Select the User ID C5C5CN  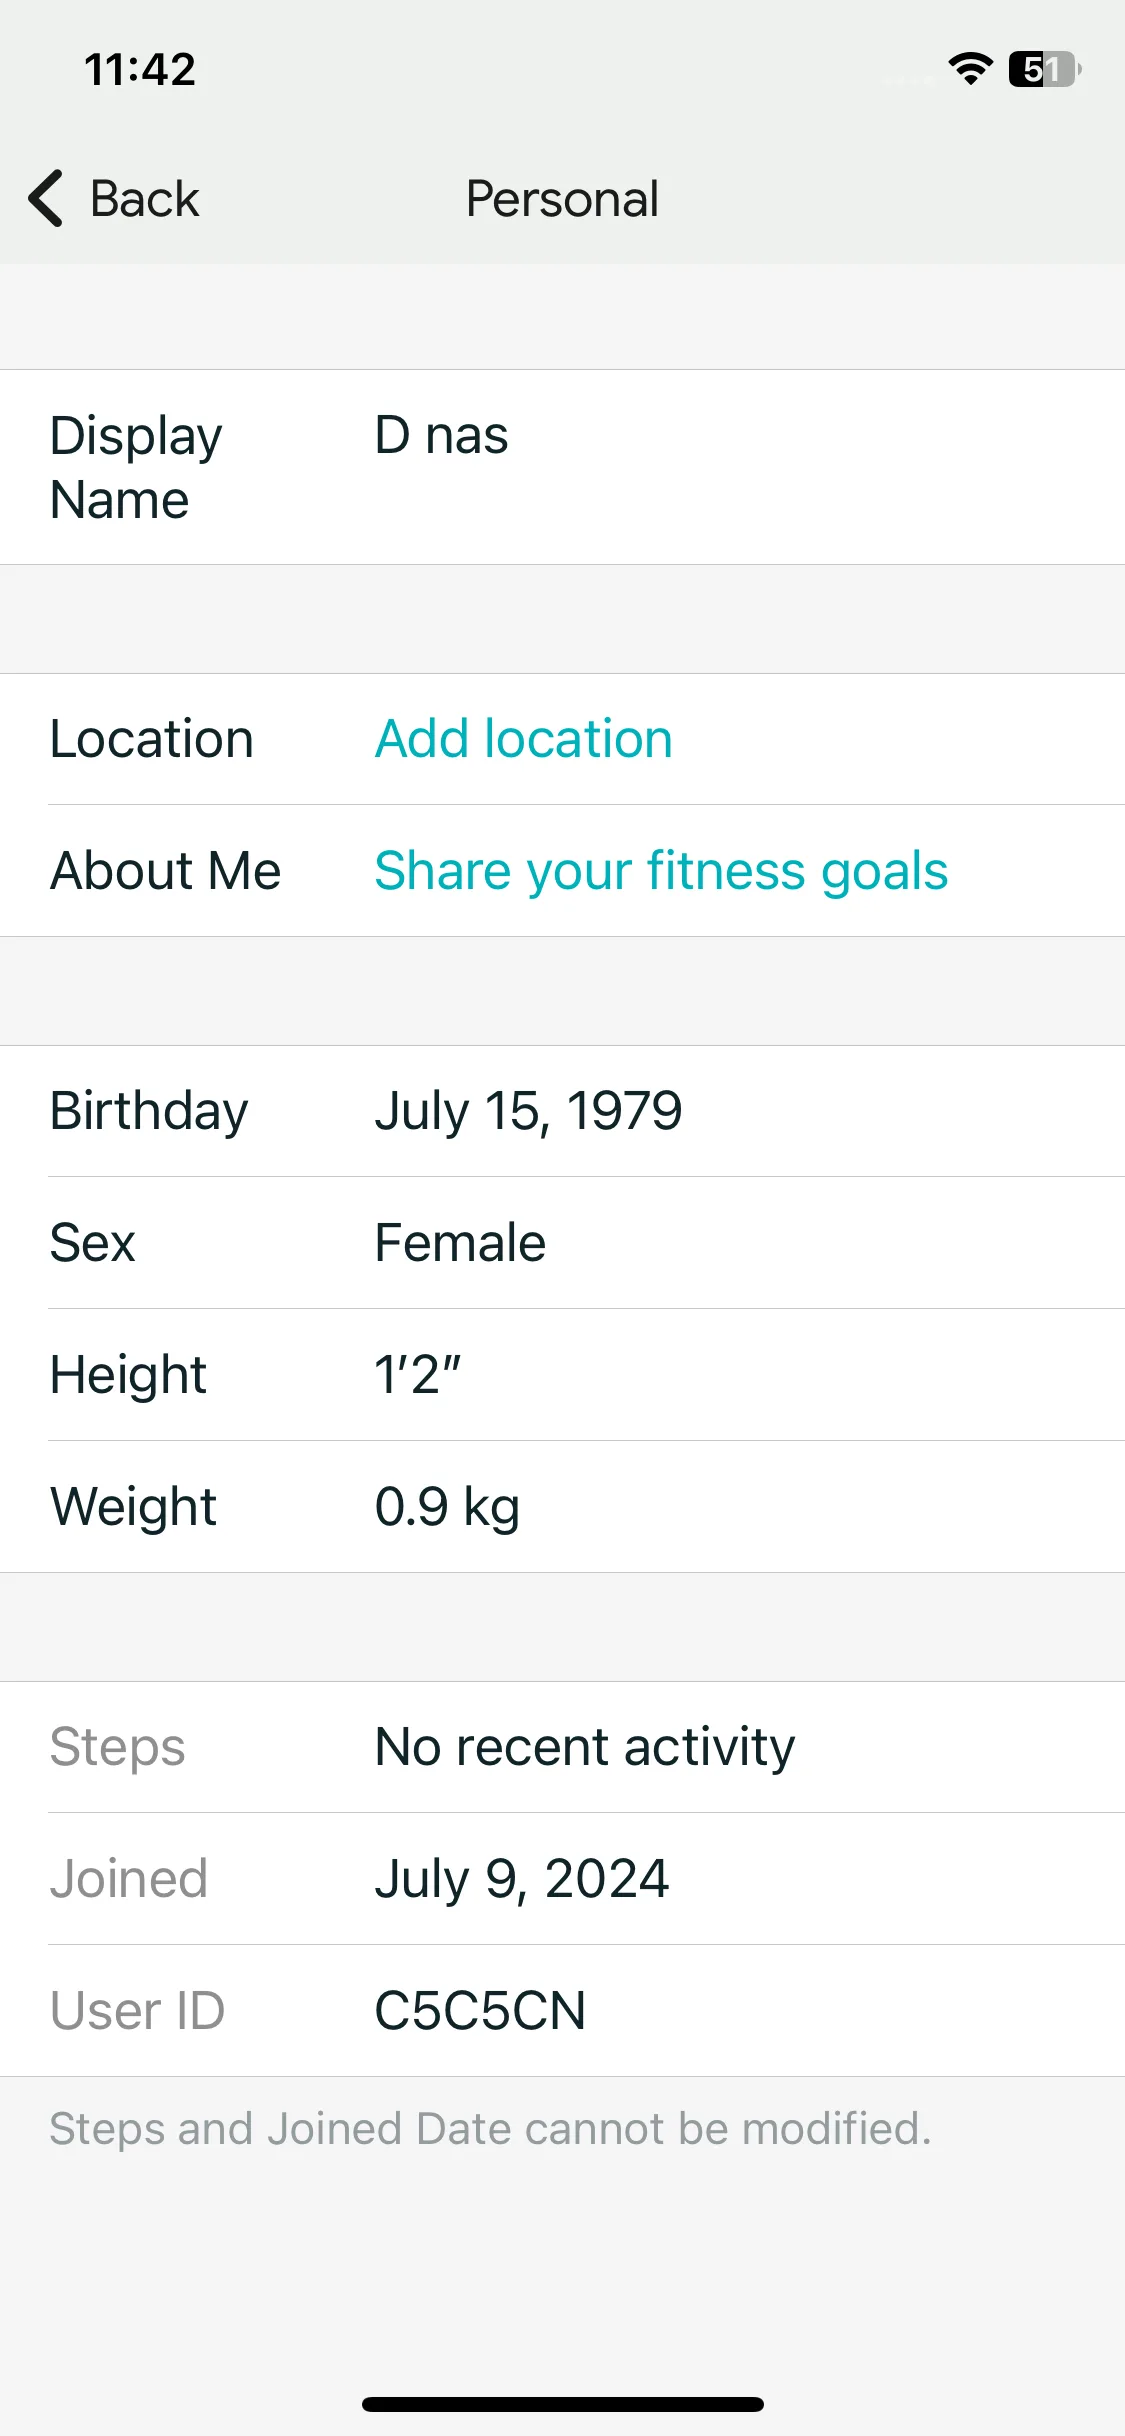[480, 2011]
